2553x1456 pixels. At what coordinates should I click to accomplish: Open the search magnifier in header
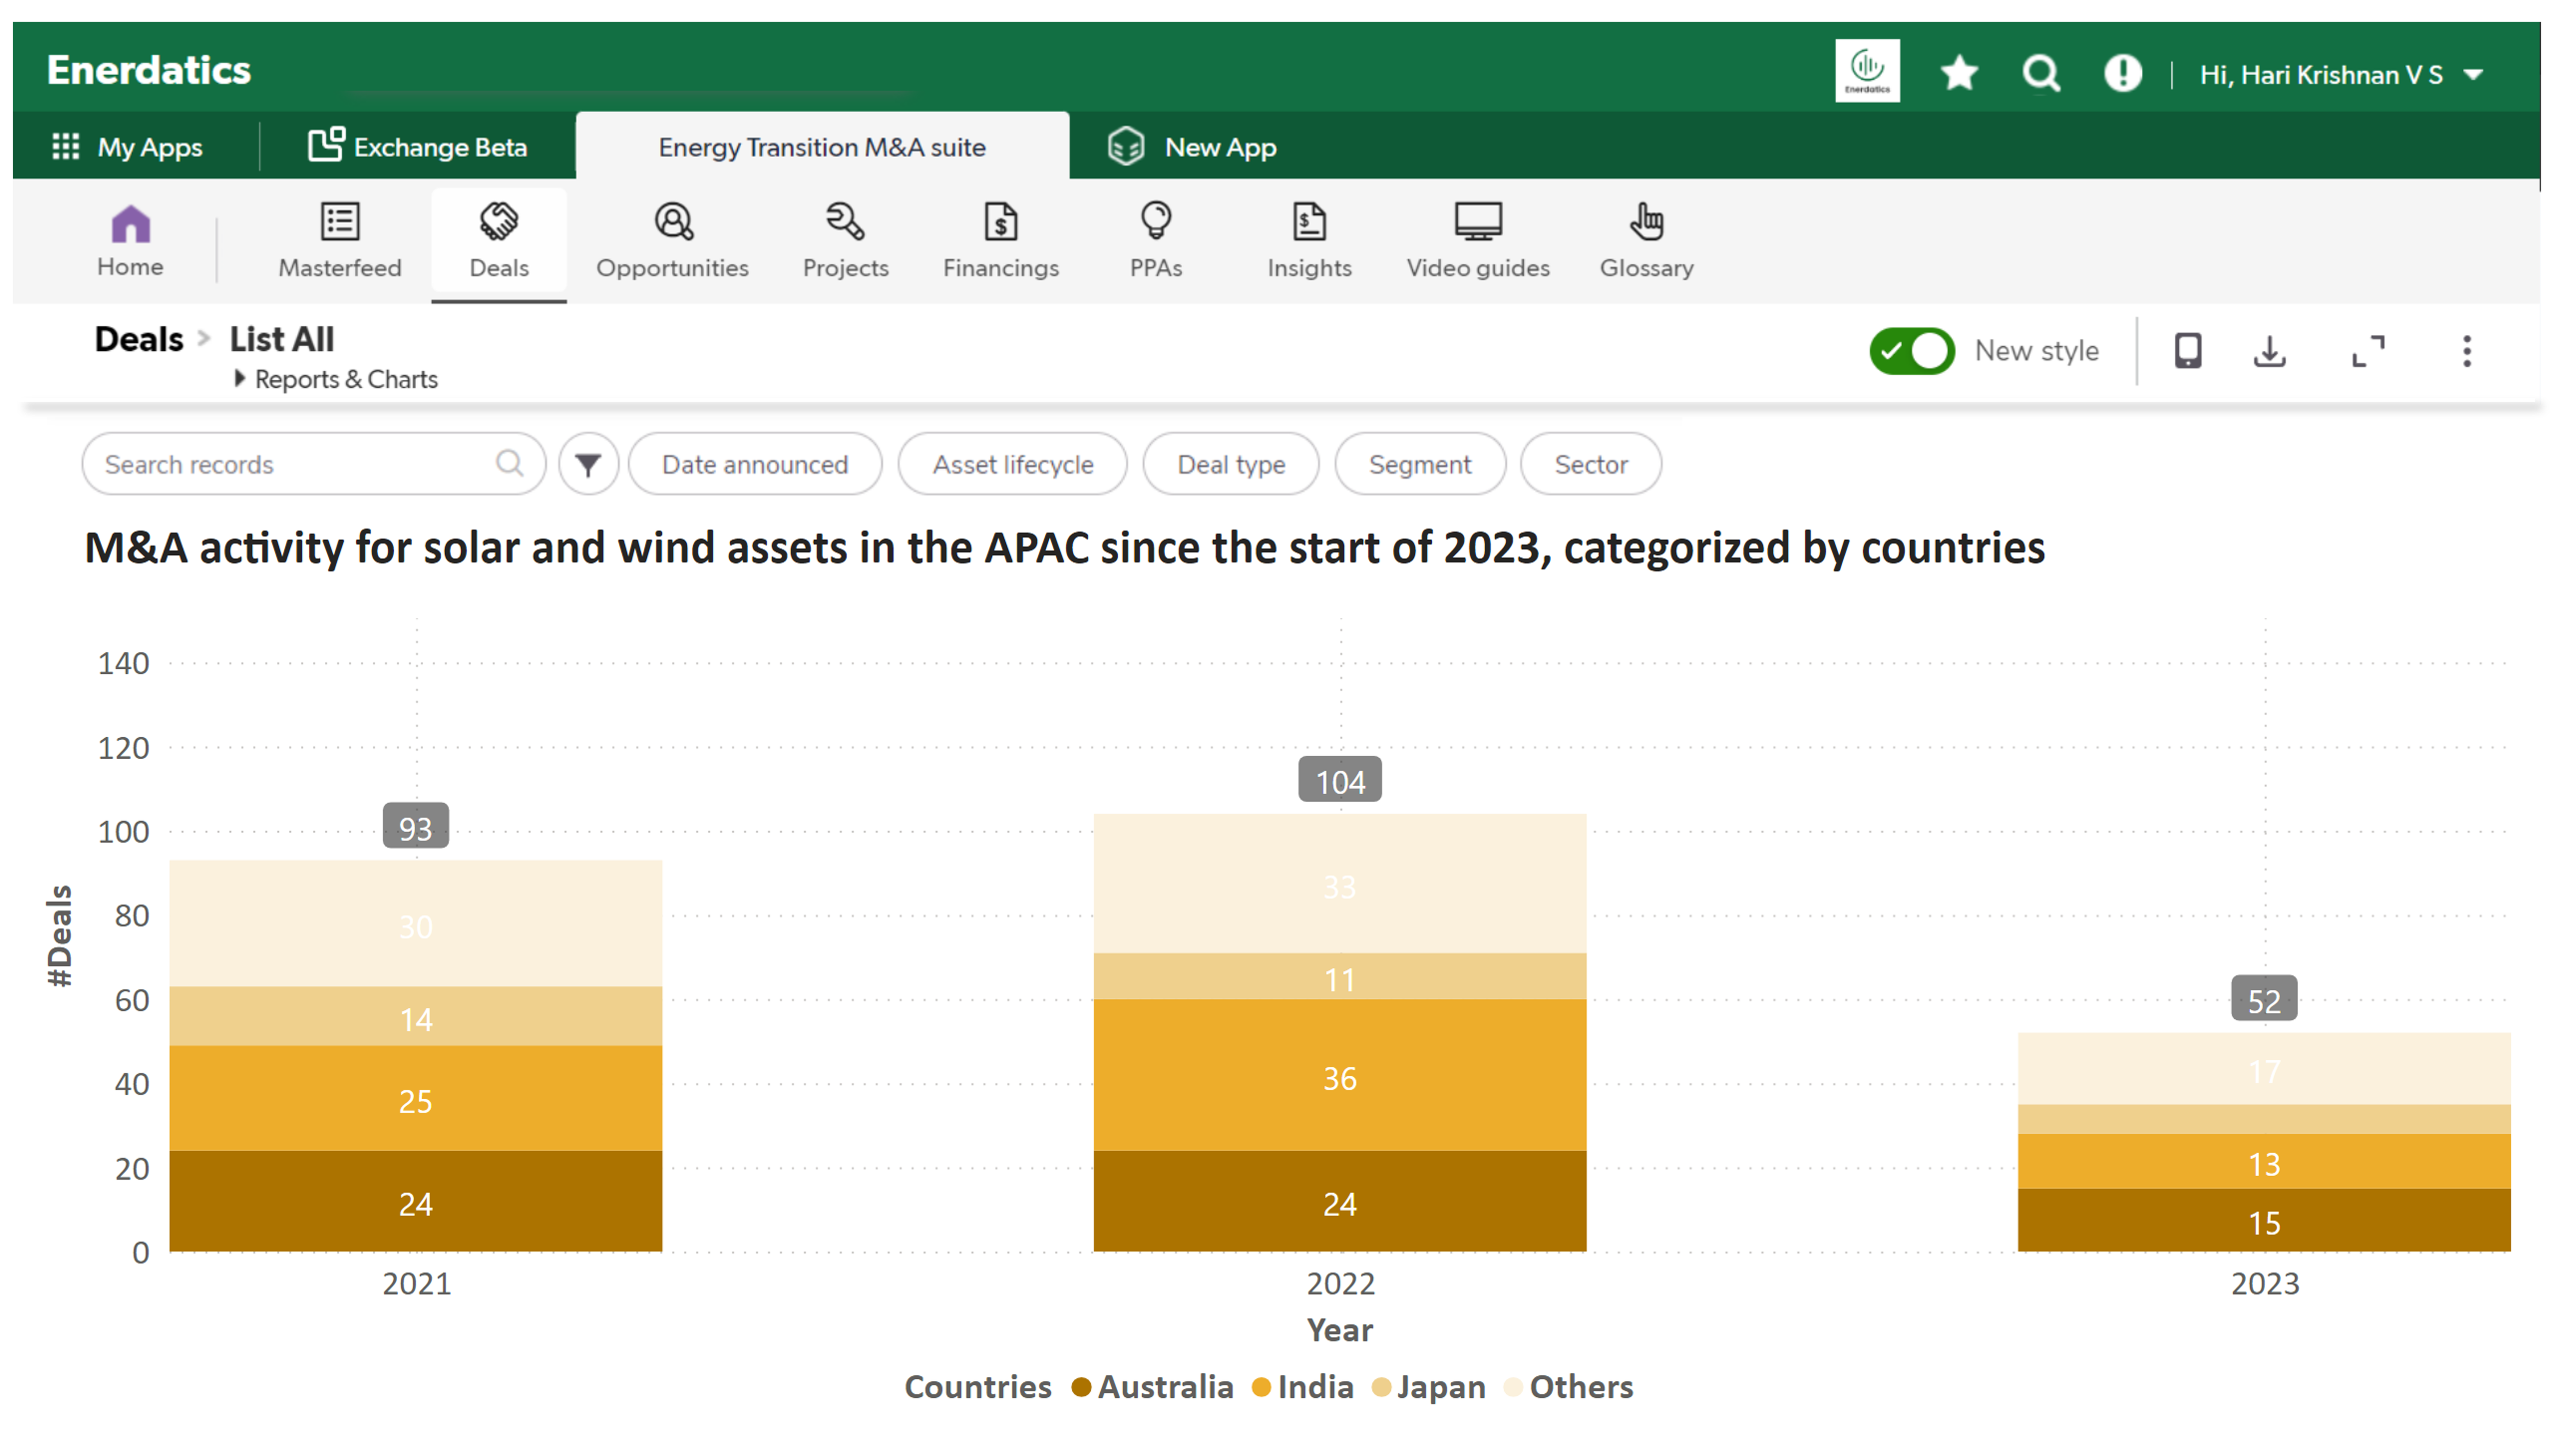point(2040,73)
